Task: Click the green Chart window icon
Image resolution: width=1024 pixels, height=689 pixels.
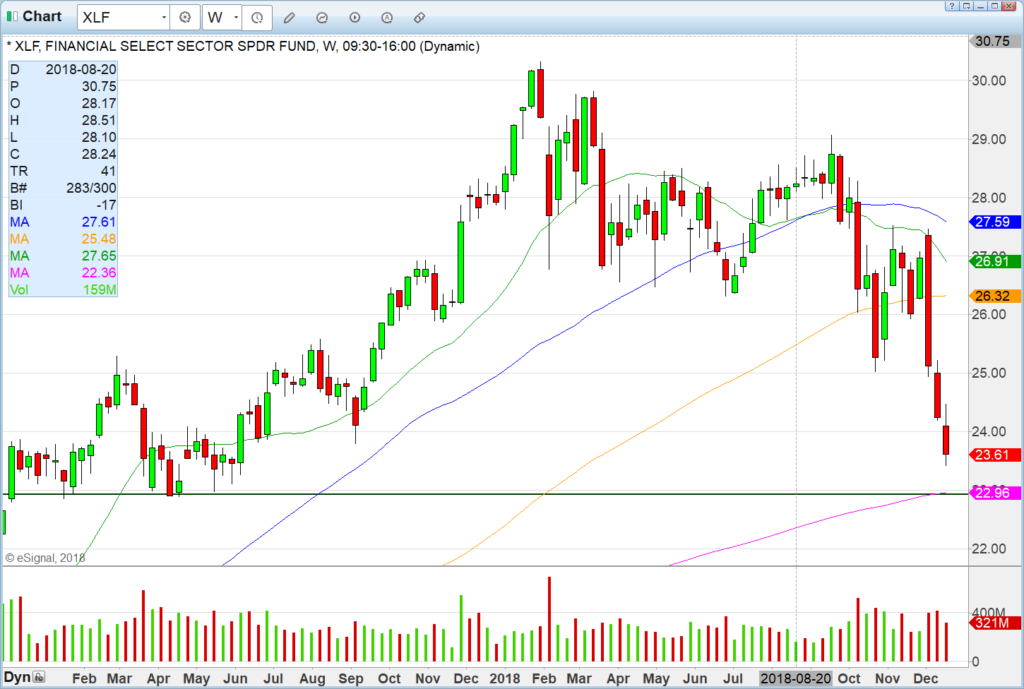Action: click(x=12, y=16)
